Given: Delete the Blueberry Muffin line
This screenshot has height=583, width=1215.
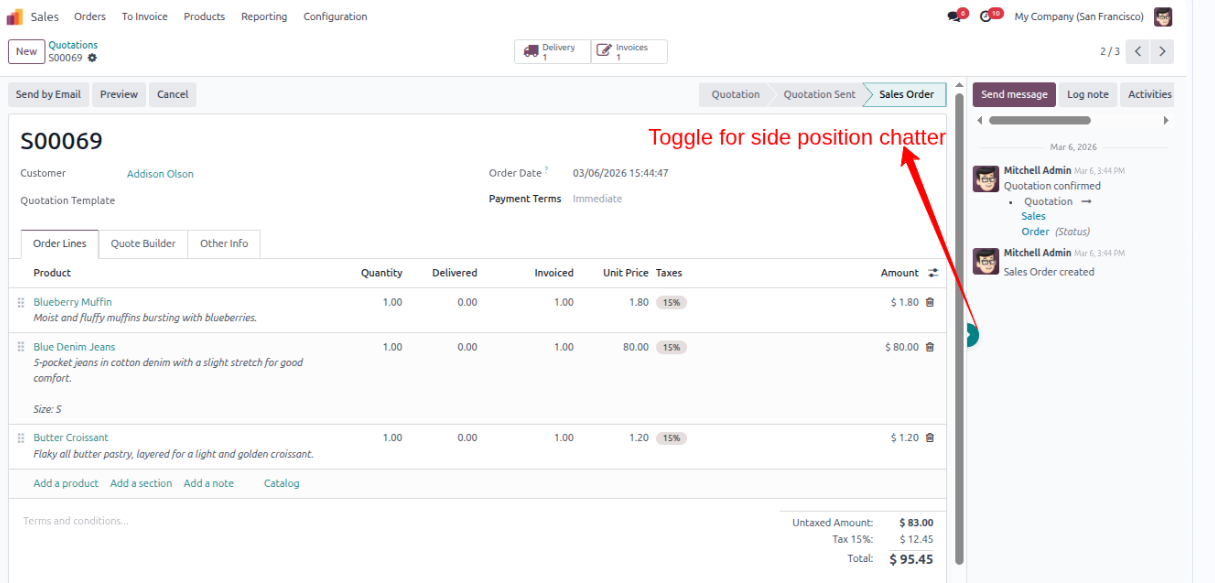Looking at the screenshot, I should [930, 302].
